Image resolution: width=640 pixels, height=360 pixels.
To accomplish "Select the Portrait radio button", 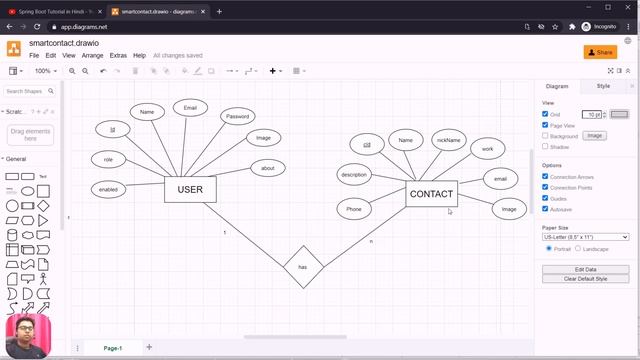I will (549, 248).
